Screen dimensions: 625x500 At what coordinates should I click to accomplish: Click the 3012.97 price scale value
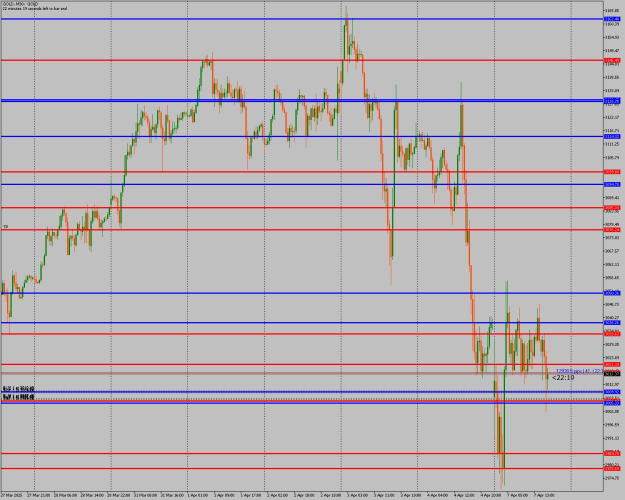pos(612,384)
